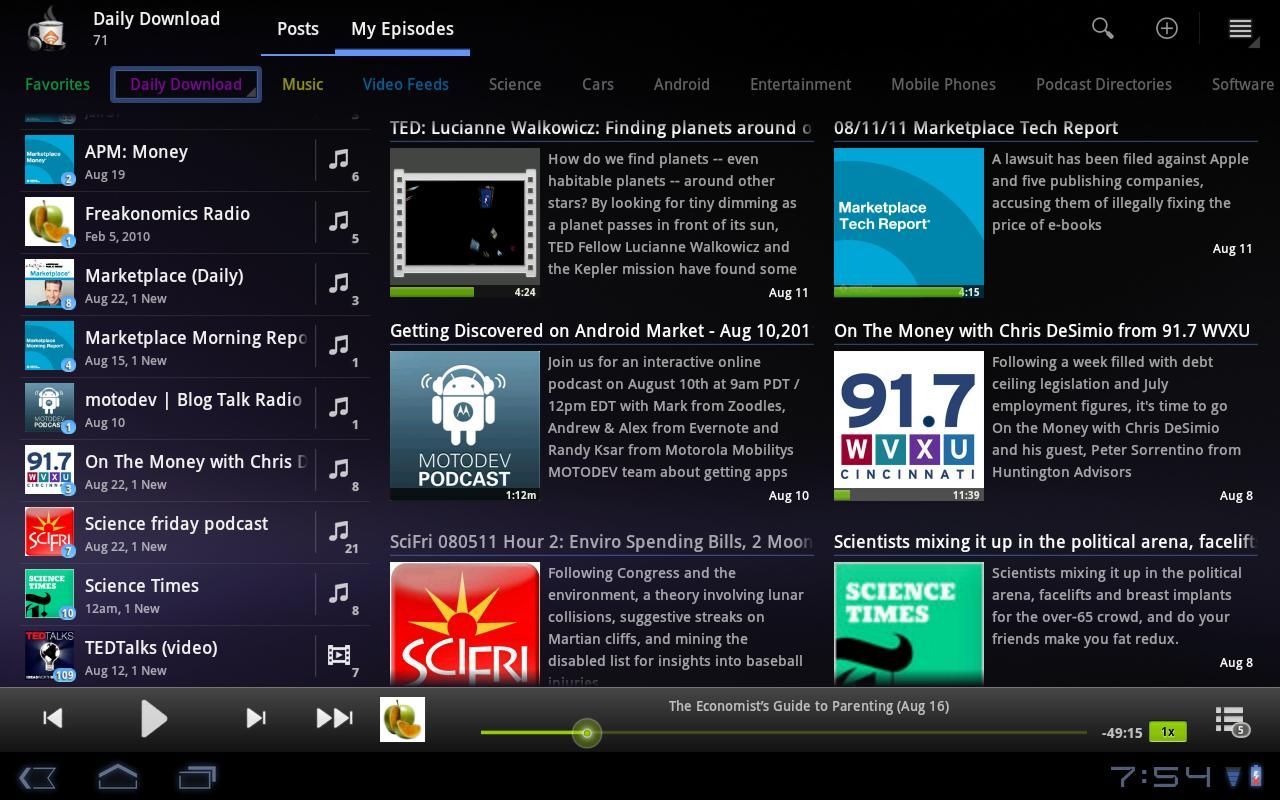
Task: Switch to the My Episodes tab
Action: click(x=402, y=28)
